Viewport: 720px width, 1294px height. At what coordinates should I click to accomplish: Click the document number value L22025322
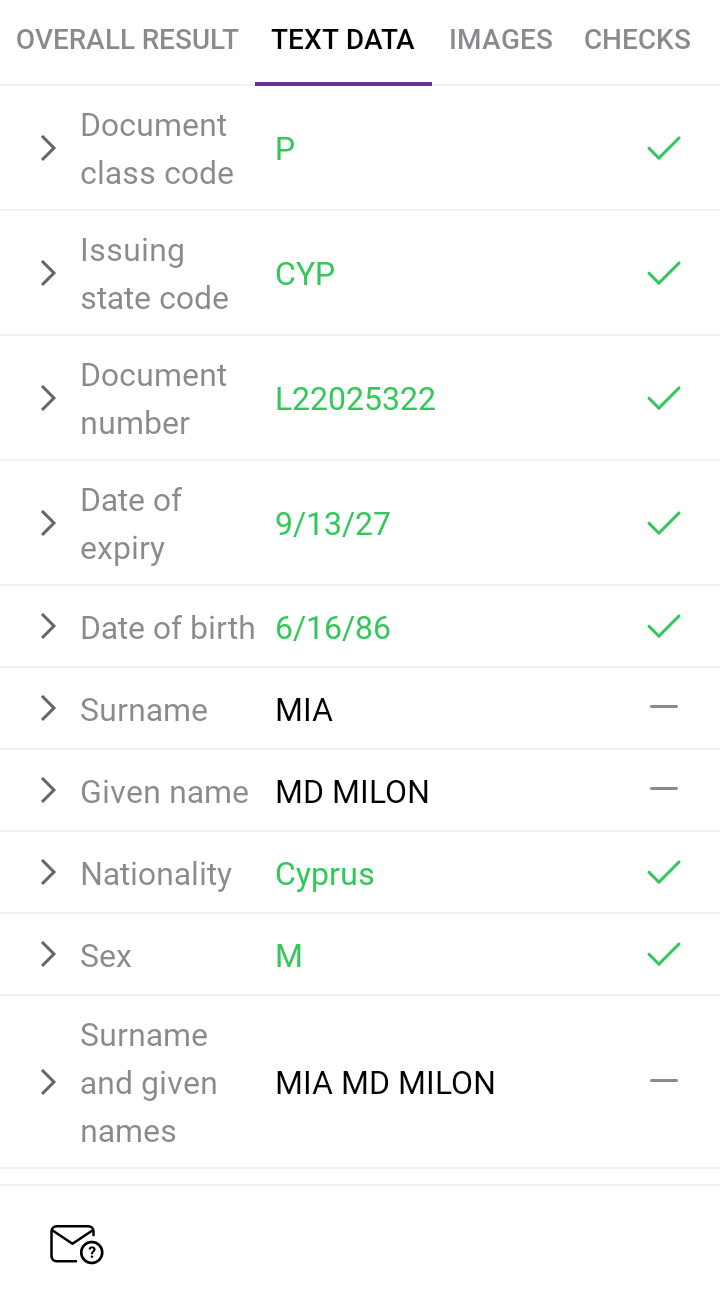pyautogui.click(x=356, y=399)
